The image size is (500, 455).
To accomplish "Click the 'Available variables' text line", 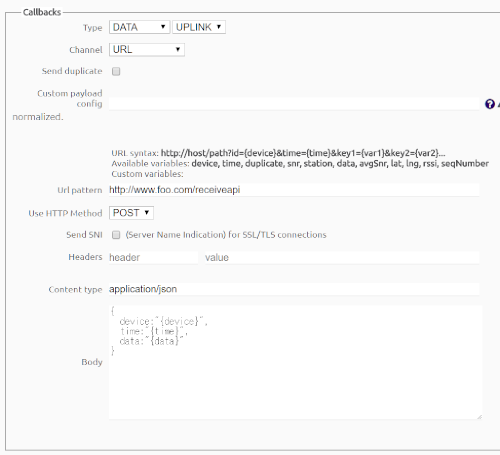I will 300,164.
